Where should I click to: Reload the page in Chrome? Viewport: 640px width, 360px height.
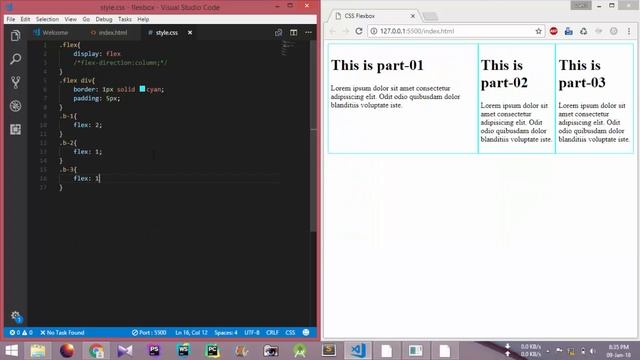click(359, 31)
